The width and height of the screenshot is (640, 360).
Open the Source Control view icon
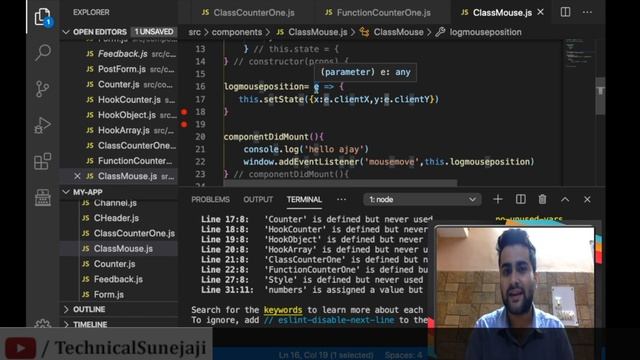point(42,89)
